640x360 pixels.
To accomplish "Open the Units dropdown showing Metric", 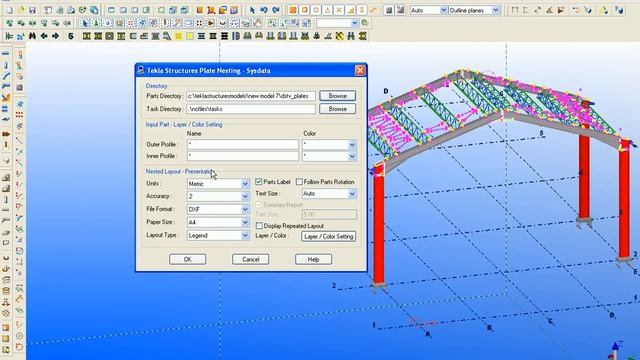I will tap(245, 184).
